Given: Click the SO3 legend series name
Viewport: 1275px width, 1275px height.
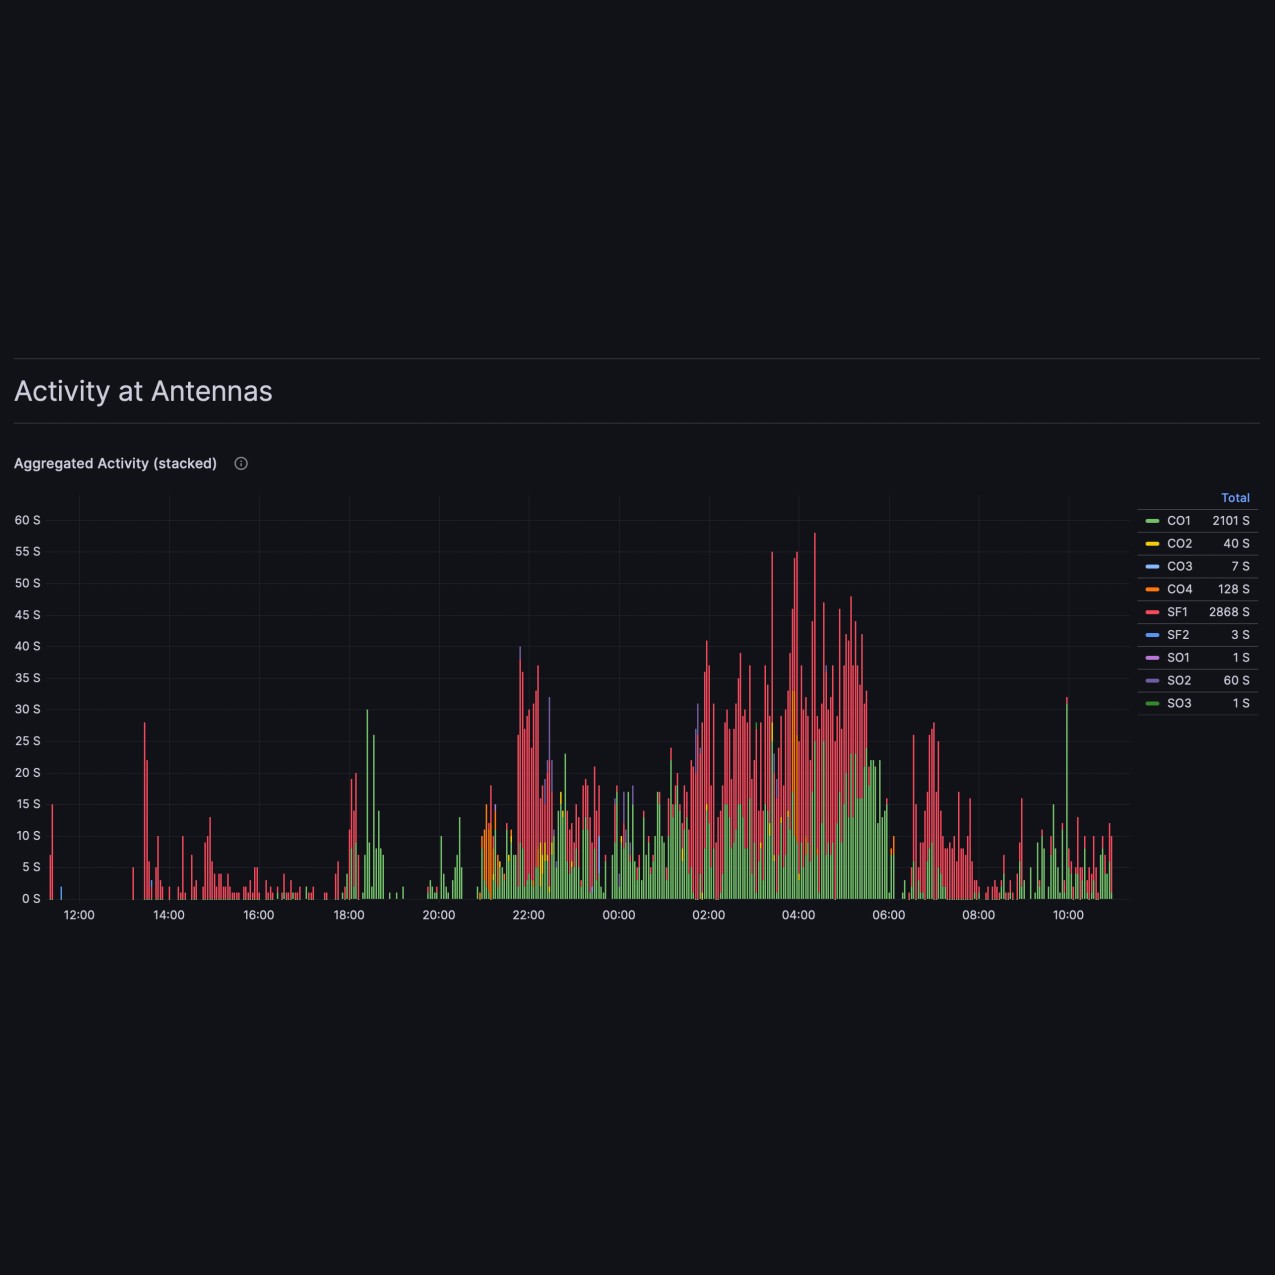Looking at the screenshot, I should tap(1178, 704).
